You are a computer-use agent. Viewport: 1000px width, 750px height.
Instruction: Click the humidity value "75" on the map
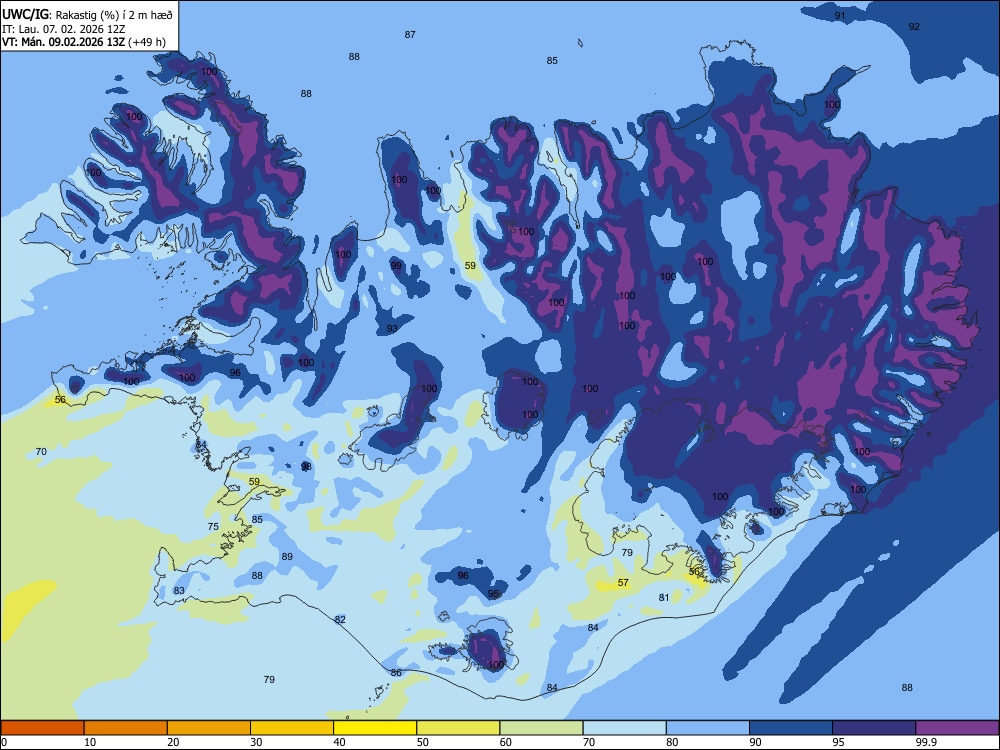pos(213,526)
